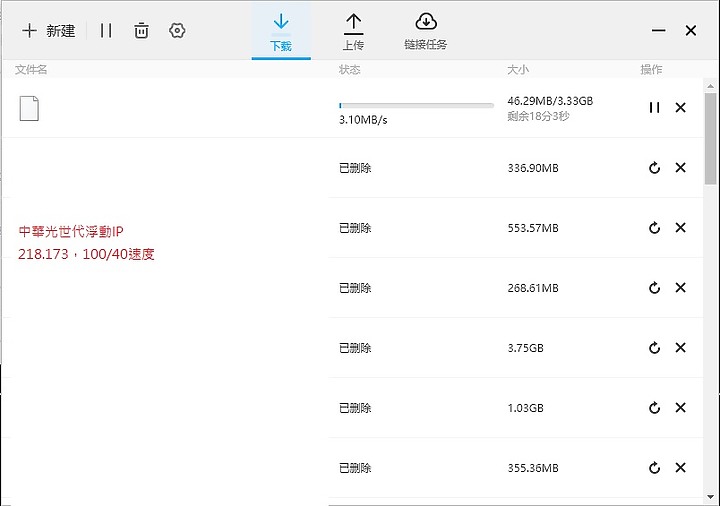Click the 3.10MB/s speed text
This screenshot has height=506, width=720.
363,120
